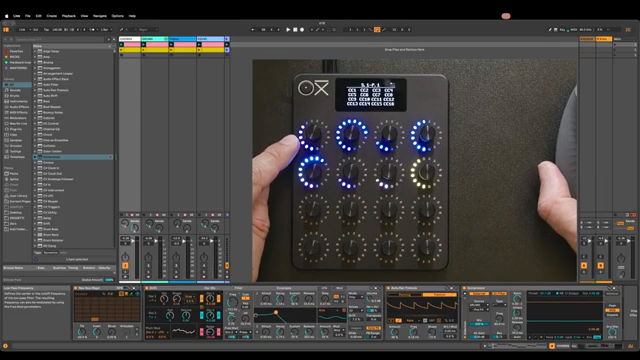
Task: Open the 1 Bar quantization dropdown
Action: (106, 29)
